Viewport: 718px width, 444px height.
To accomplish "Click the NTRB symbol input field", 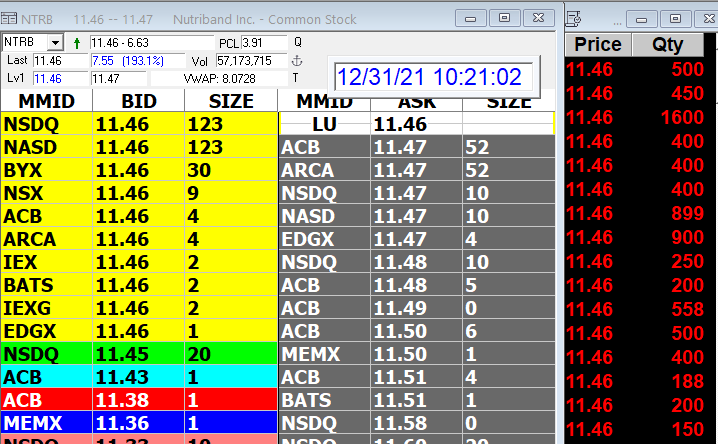I will click(25, 42).
